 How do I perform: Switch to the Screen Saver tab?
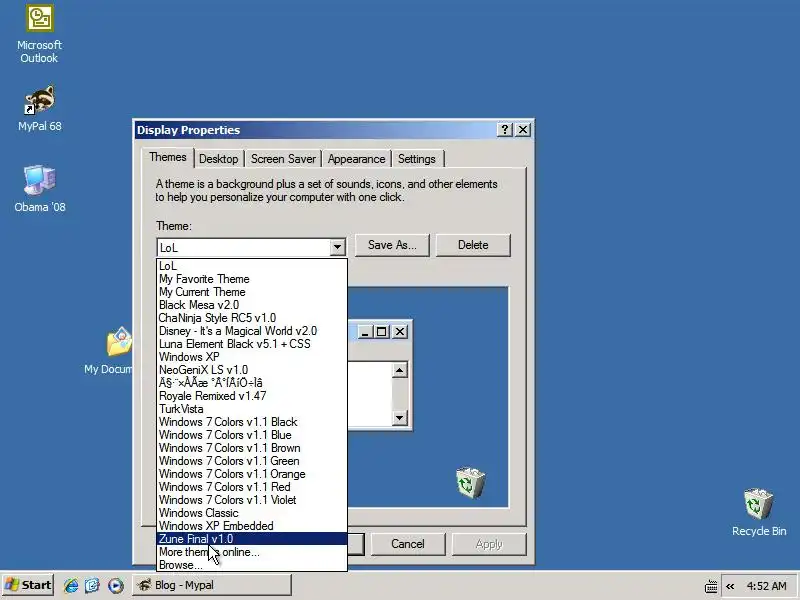pyautogui.click(x=283, y=159)
